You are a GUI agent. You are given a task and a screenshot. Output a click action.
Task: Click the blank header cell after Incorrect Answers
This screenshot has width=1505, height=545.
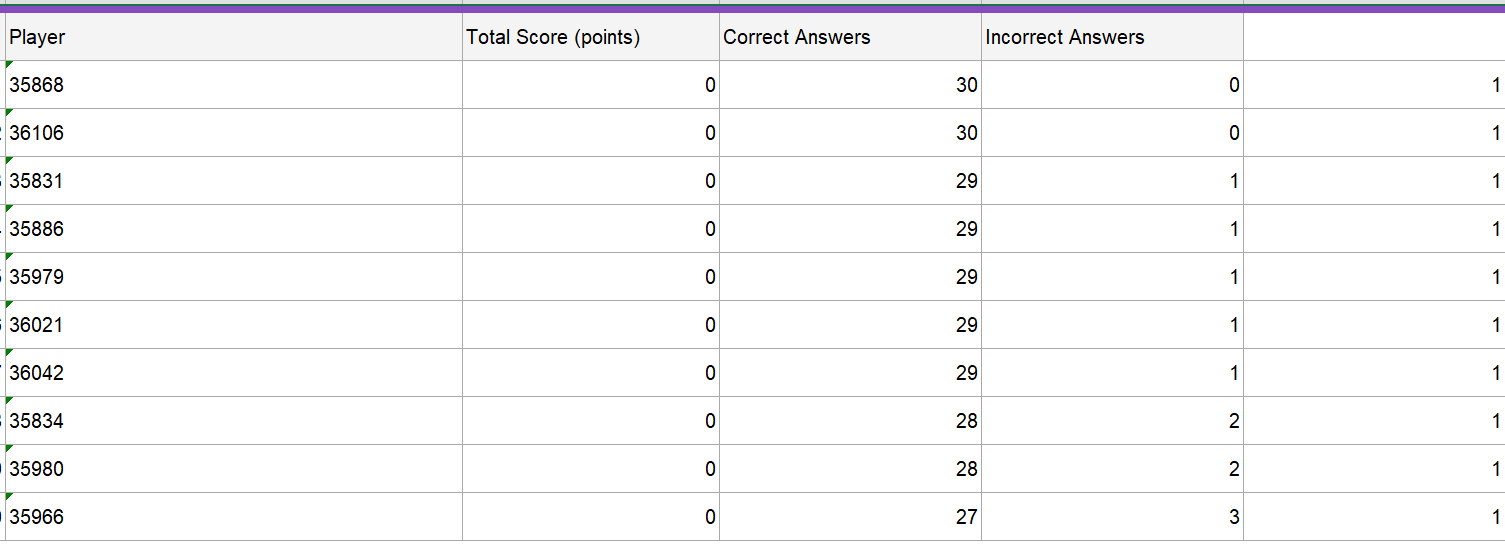click(x=1373, y=37)
